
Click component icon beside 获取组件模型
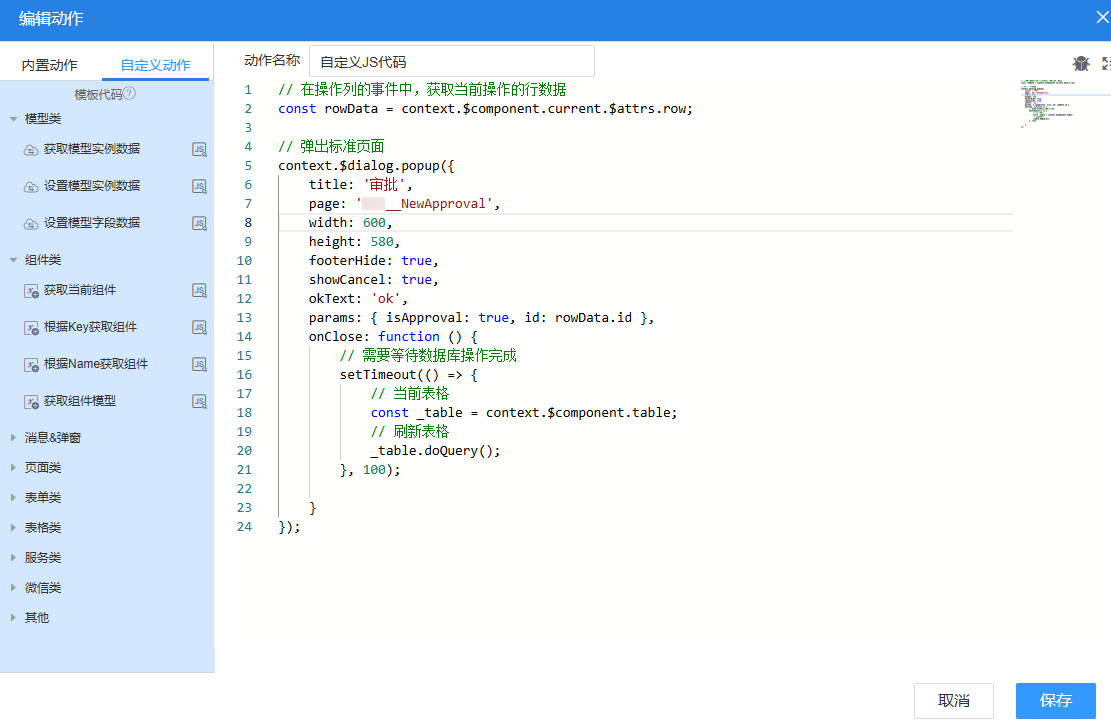(31, 401)
